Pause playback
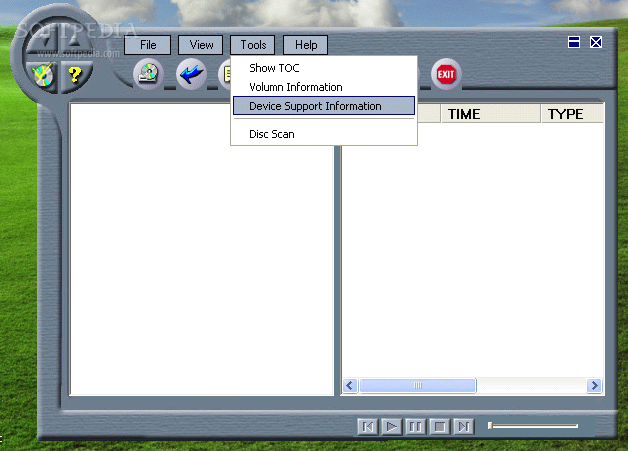 pyautogui.click(x=416, y=427)
